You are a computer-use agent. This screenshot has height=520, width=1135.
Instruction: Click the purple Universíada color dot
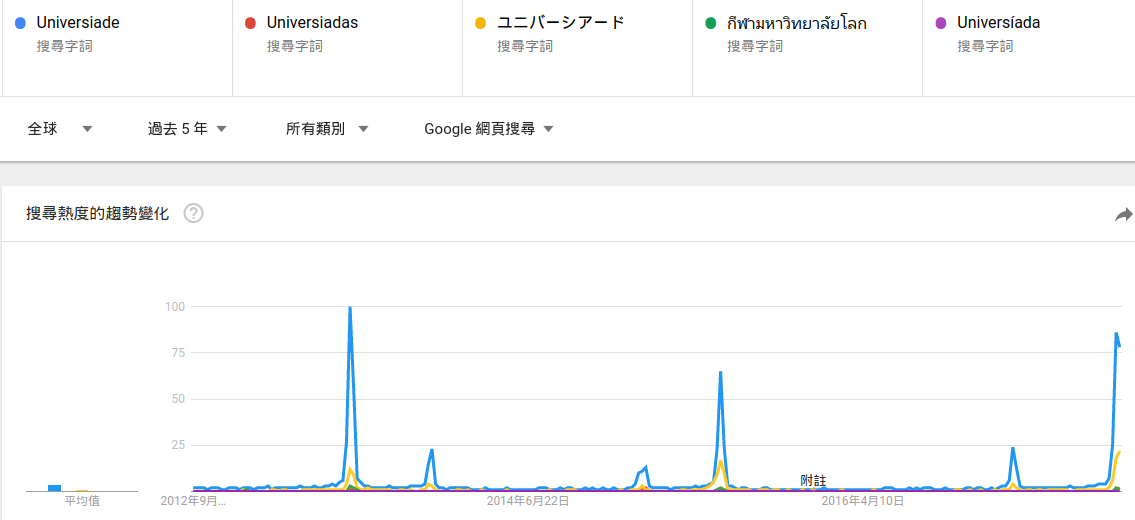coord(941,23)
